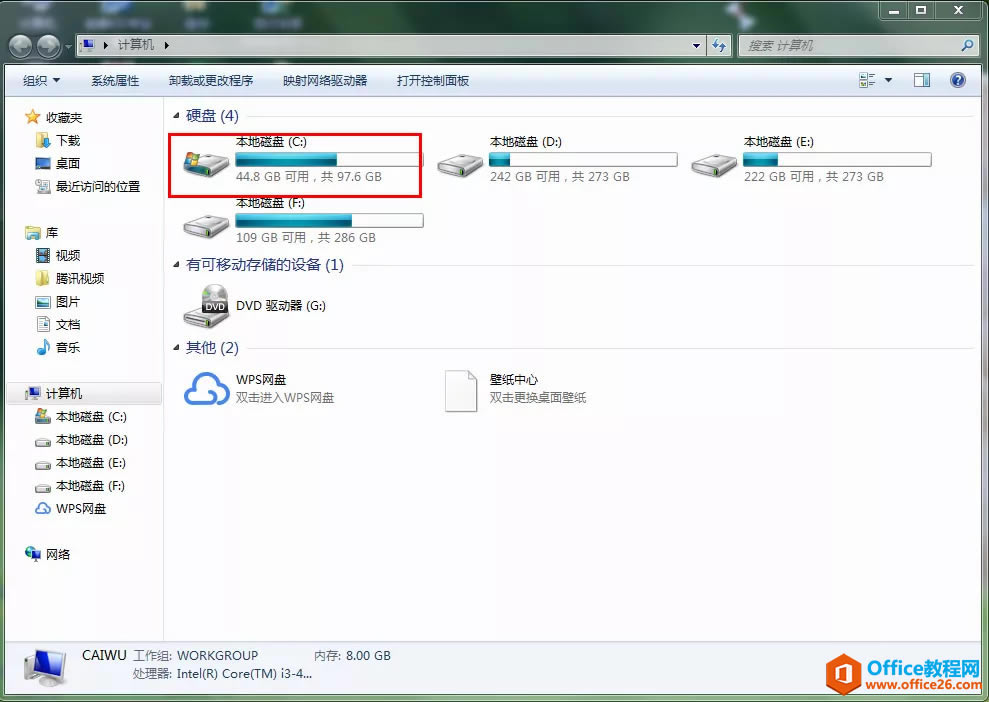Screen dimensions: 989x702
Task: Open recent pages dropdown near nav arrows
Action: 68,46
